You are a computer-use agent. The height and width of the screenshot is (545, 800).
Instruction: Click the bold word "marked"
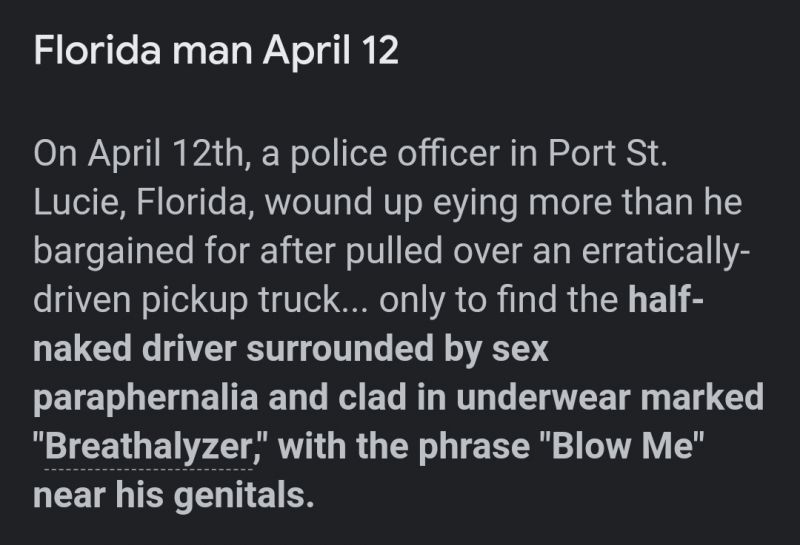click(x=702, y=398)
